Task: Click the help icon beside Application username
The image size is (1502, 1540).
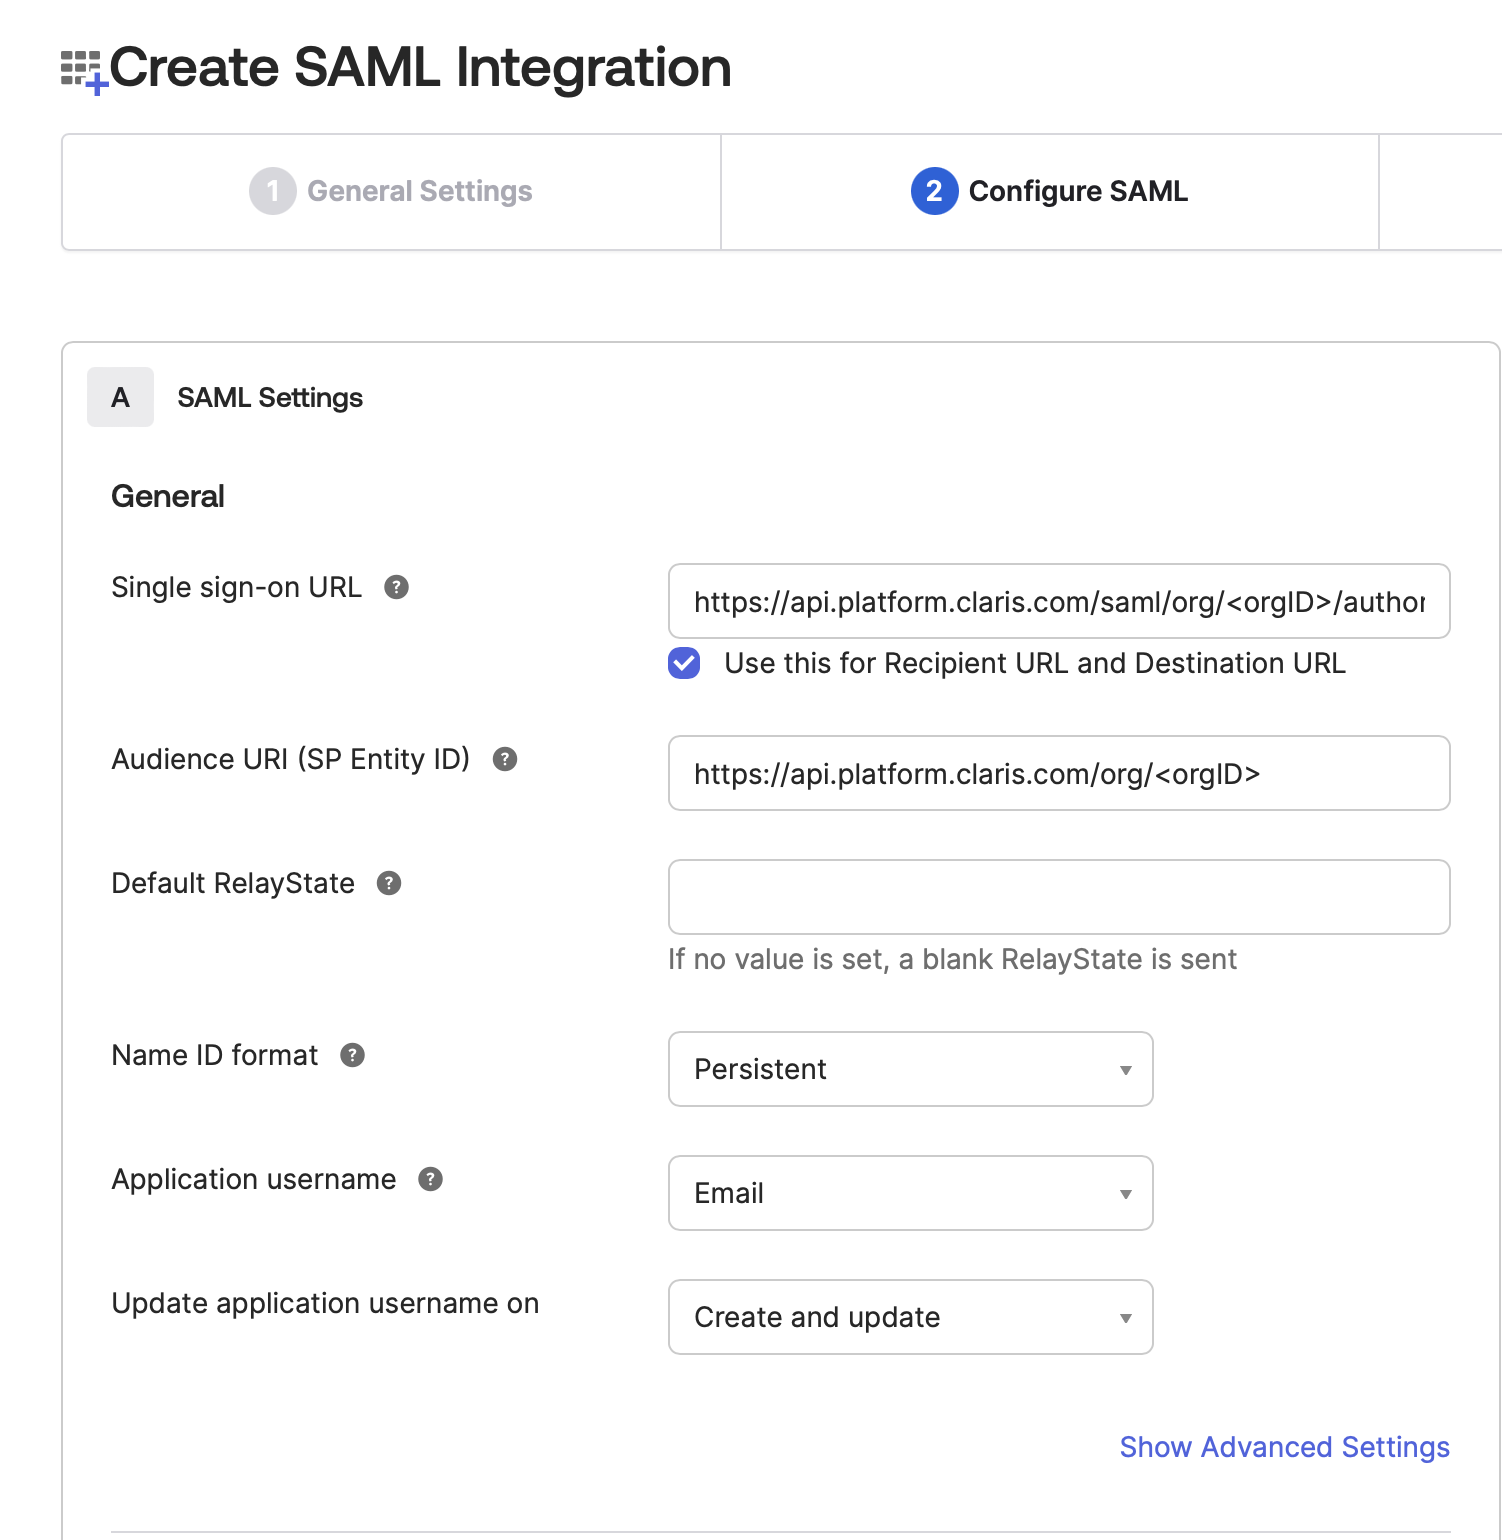Action: (x=431, y=1180)
